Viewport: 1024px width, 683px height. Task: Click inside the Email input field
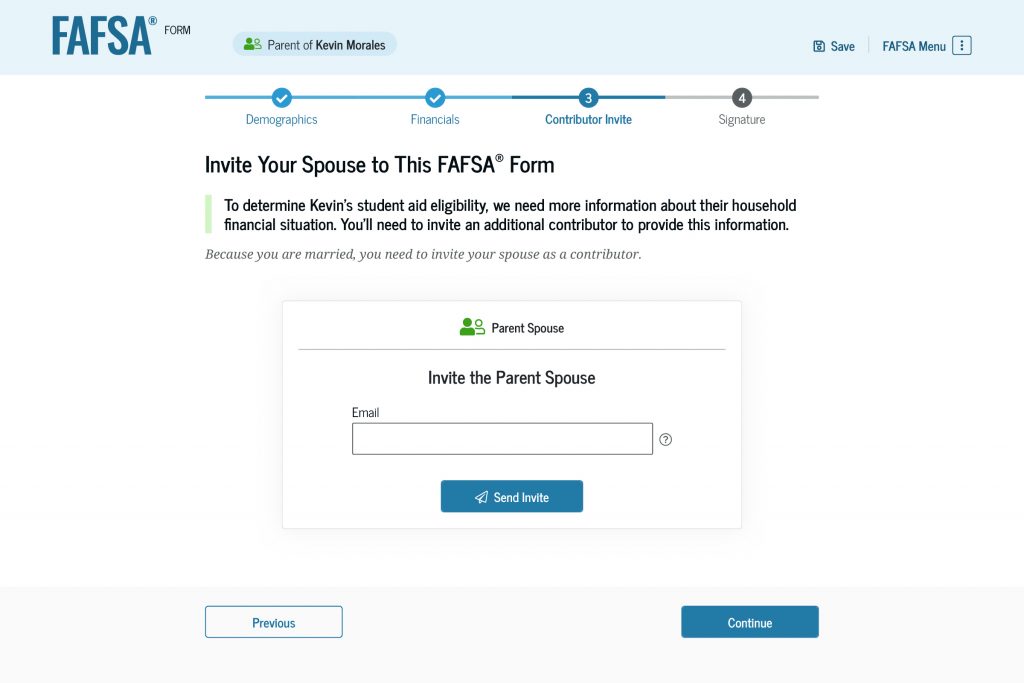(501, 438)
